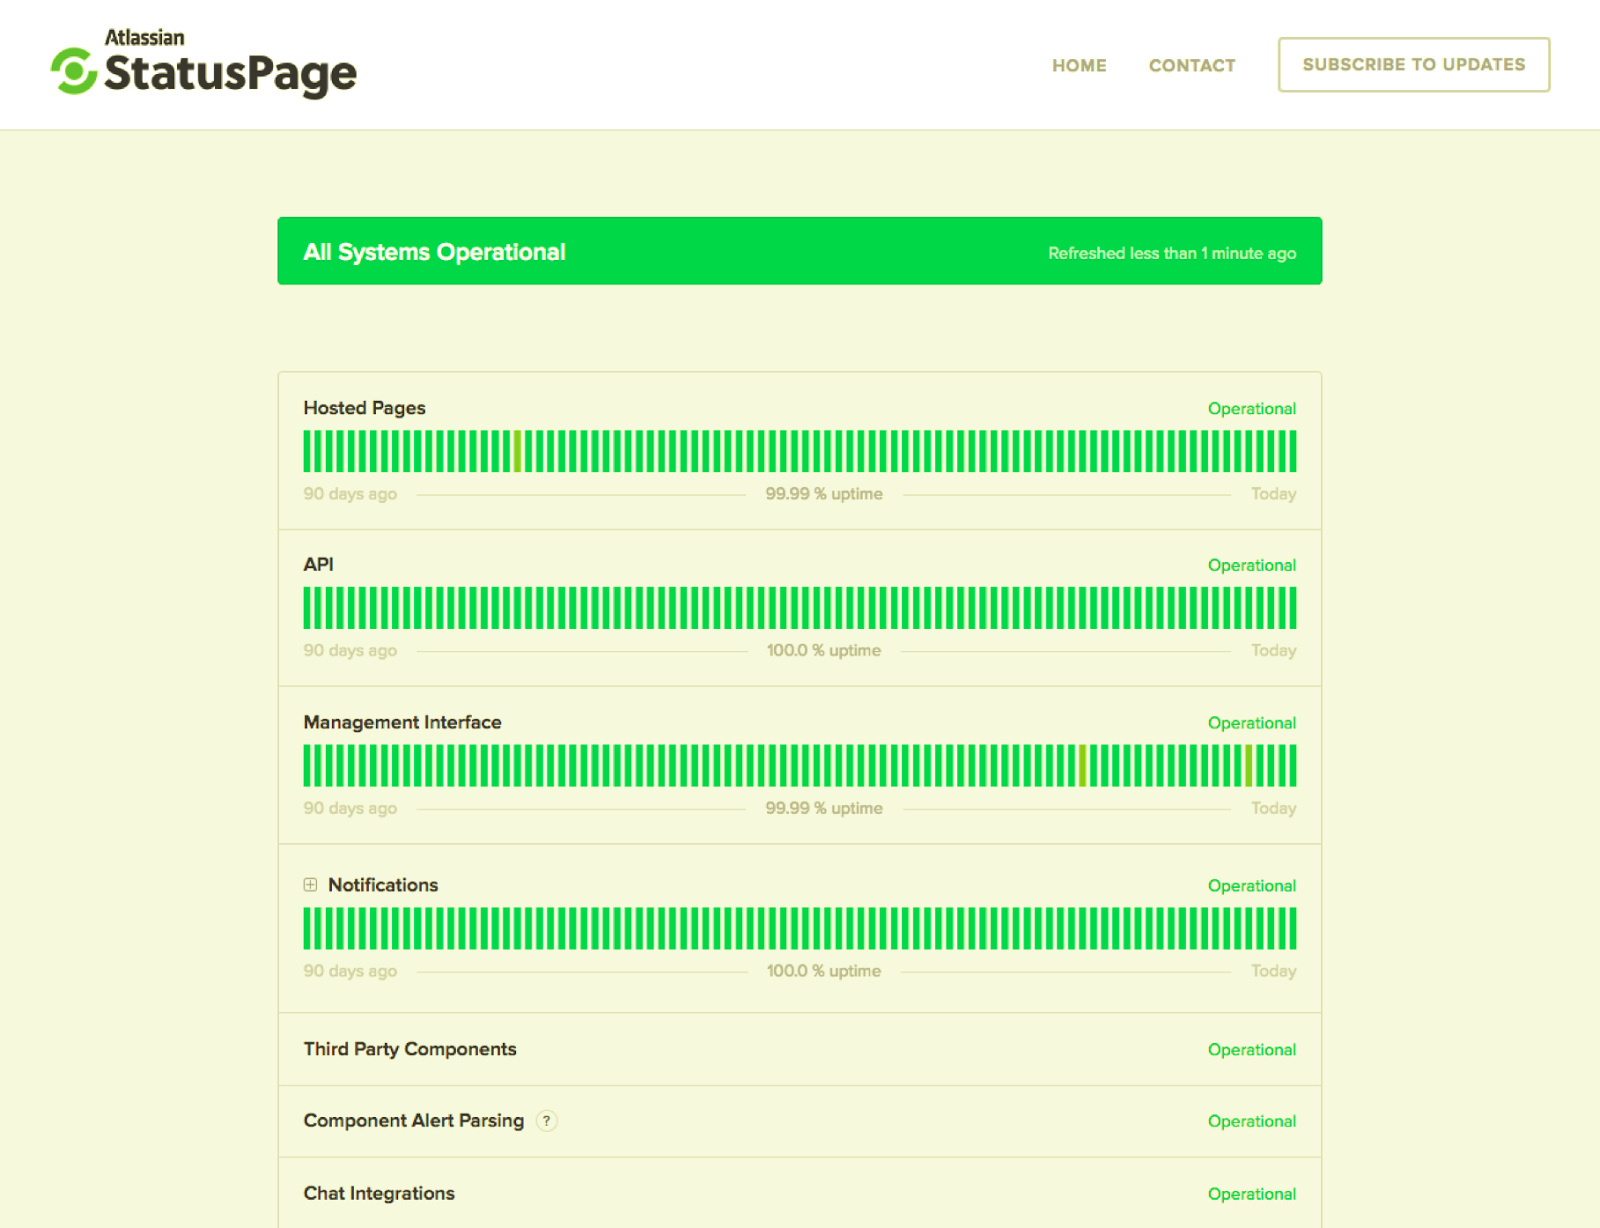Screen dimensions: 1600x1228
Task: Click the leftmost uptime bar in the API chart
Action: click(x=307, y=608)
